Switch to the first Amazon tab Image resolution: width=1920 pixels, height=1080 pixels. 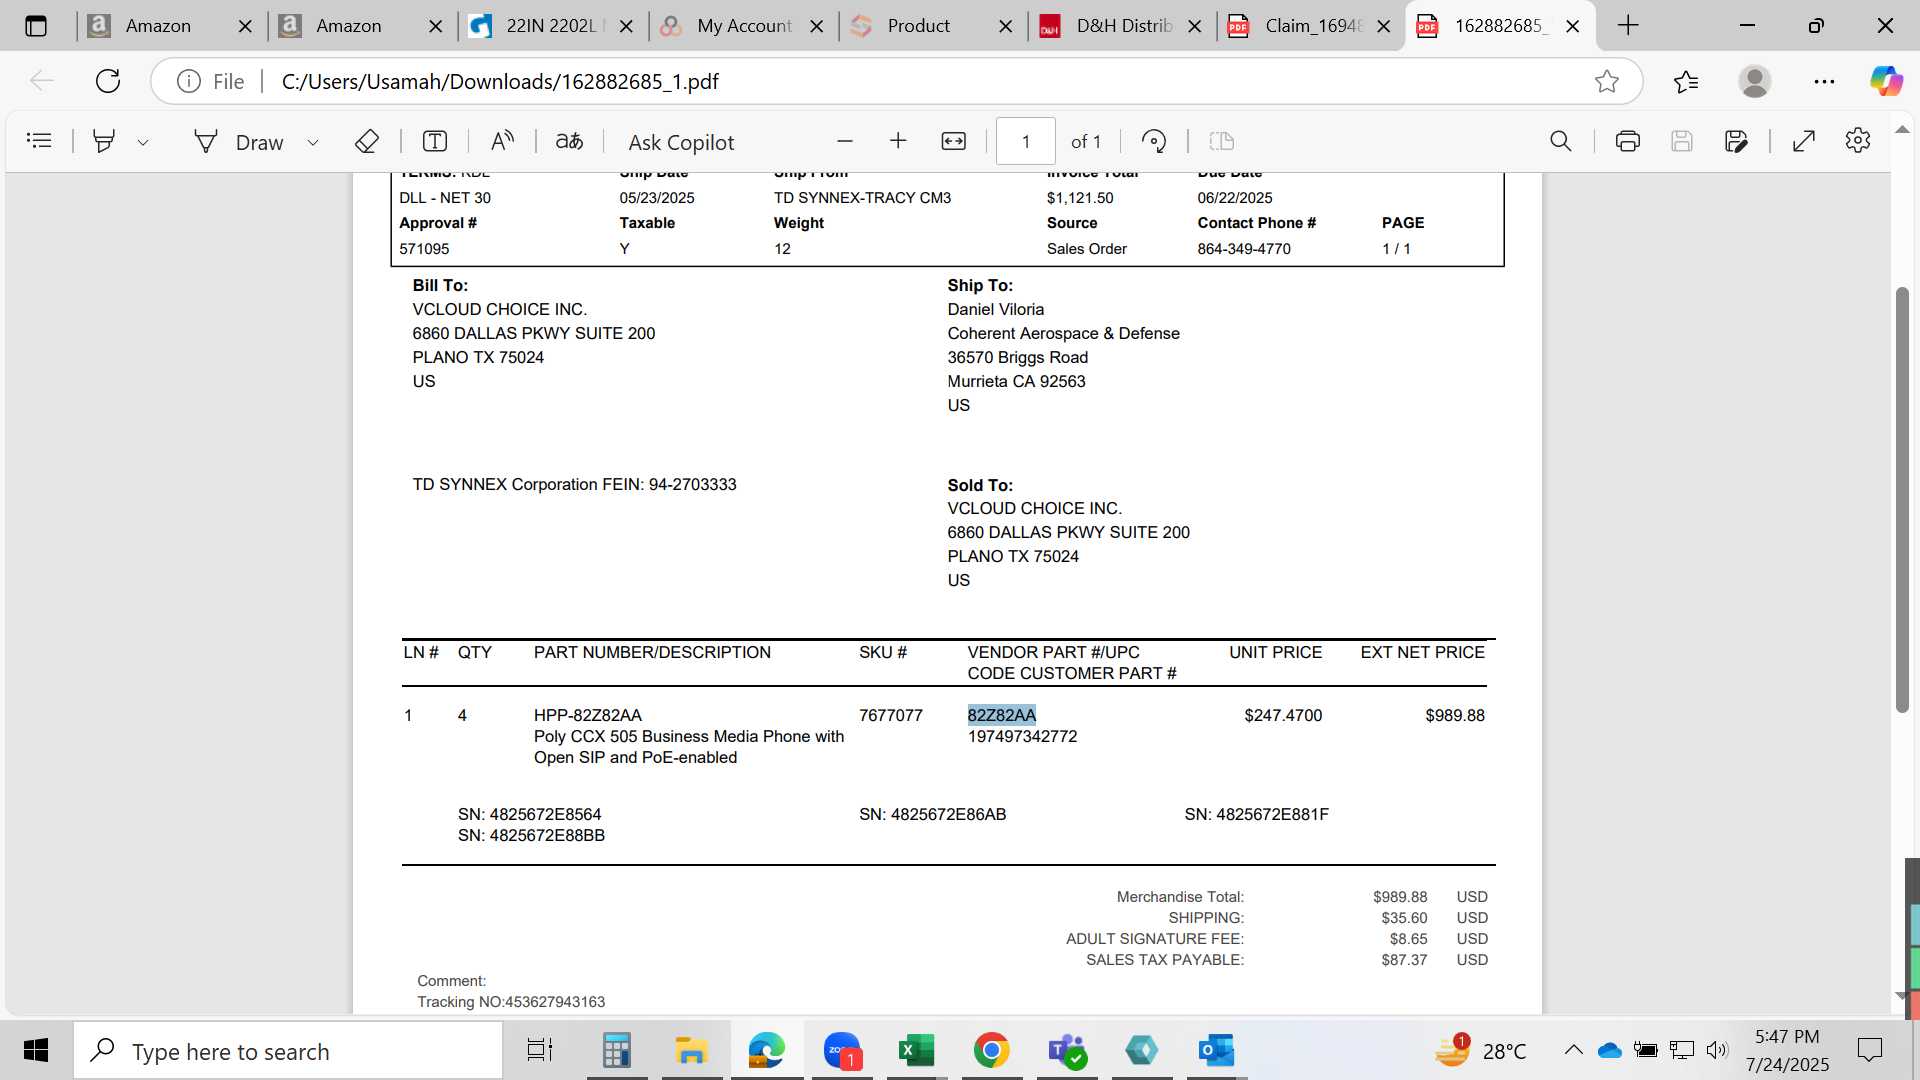(x=158, y=26)
